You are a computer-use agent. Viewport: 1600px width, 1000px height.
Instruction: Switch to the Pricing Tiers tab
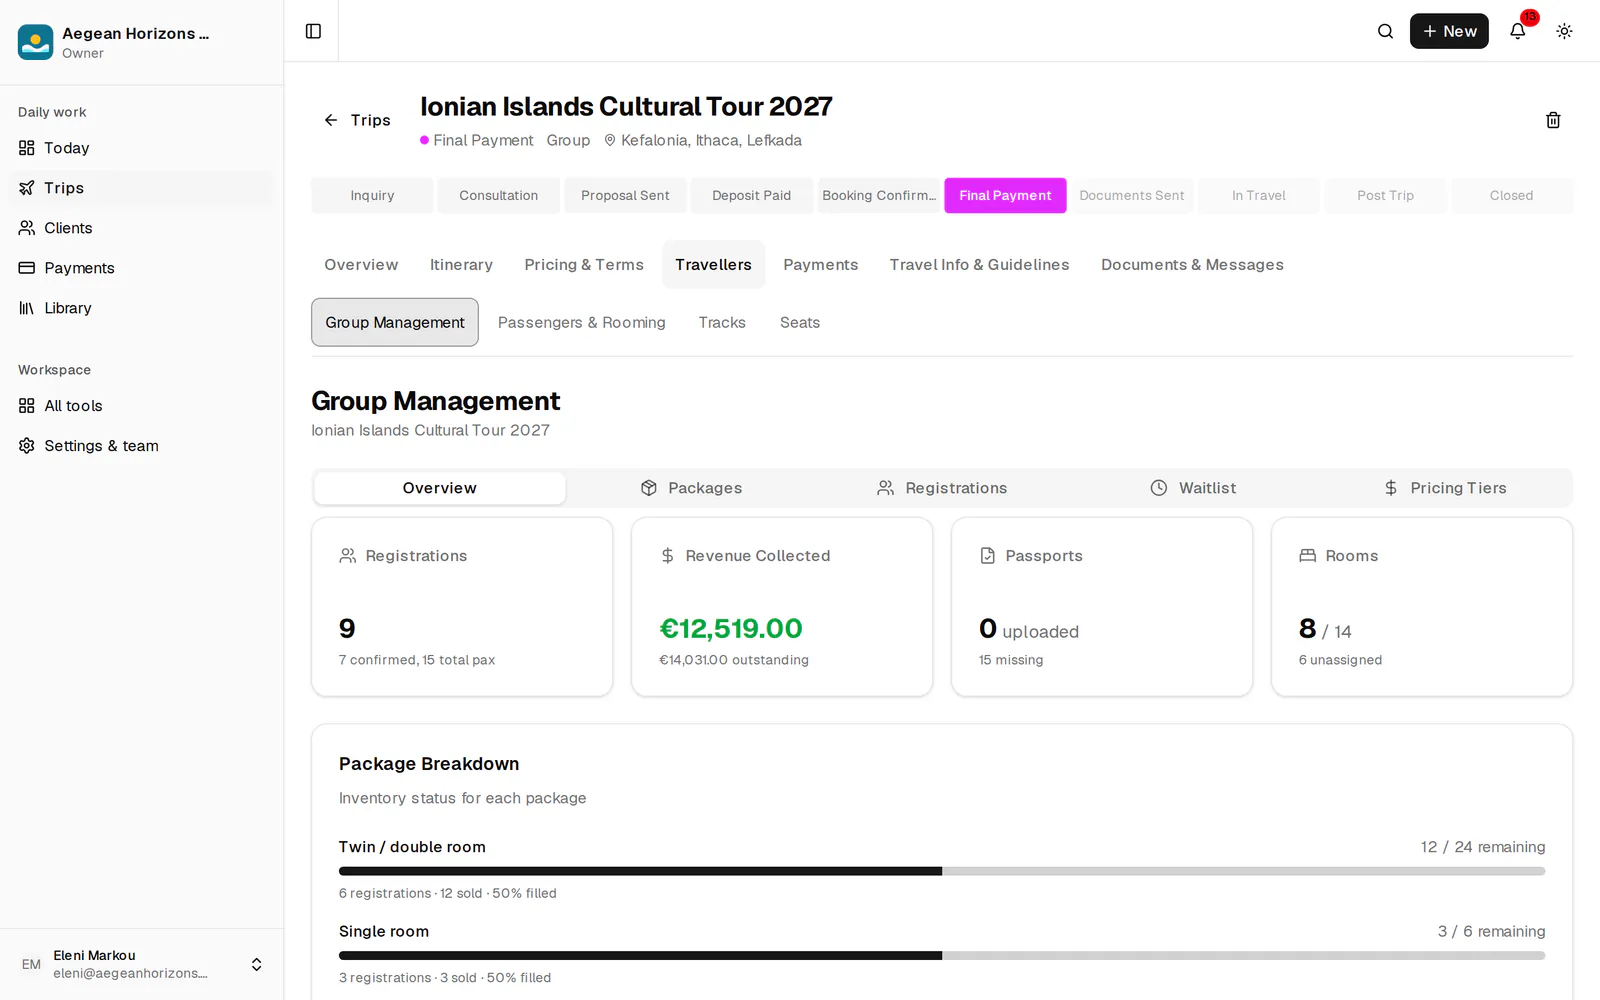[1445, 488]
